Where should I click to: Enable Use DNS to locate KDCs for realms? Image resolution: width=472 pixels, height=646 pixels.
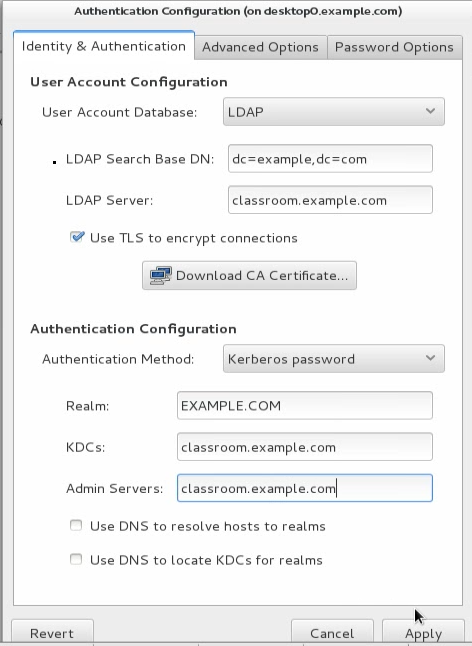76,559
